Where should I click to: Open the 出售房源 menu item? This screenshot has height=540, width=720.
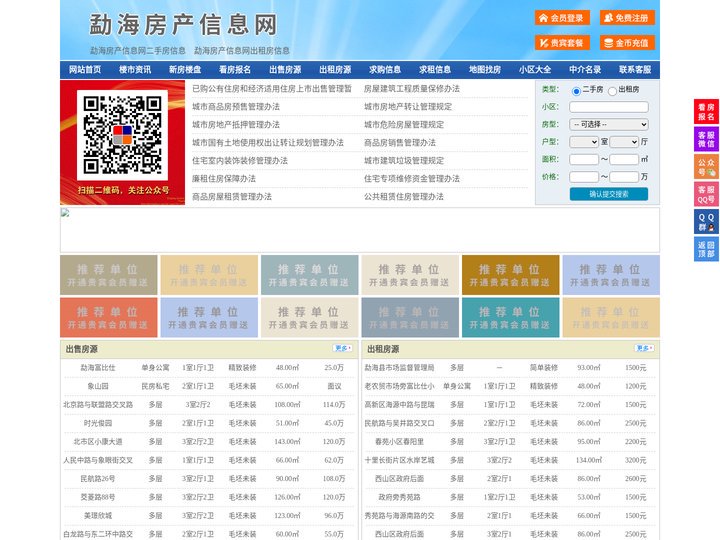(285, 70)
